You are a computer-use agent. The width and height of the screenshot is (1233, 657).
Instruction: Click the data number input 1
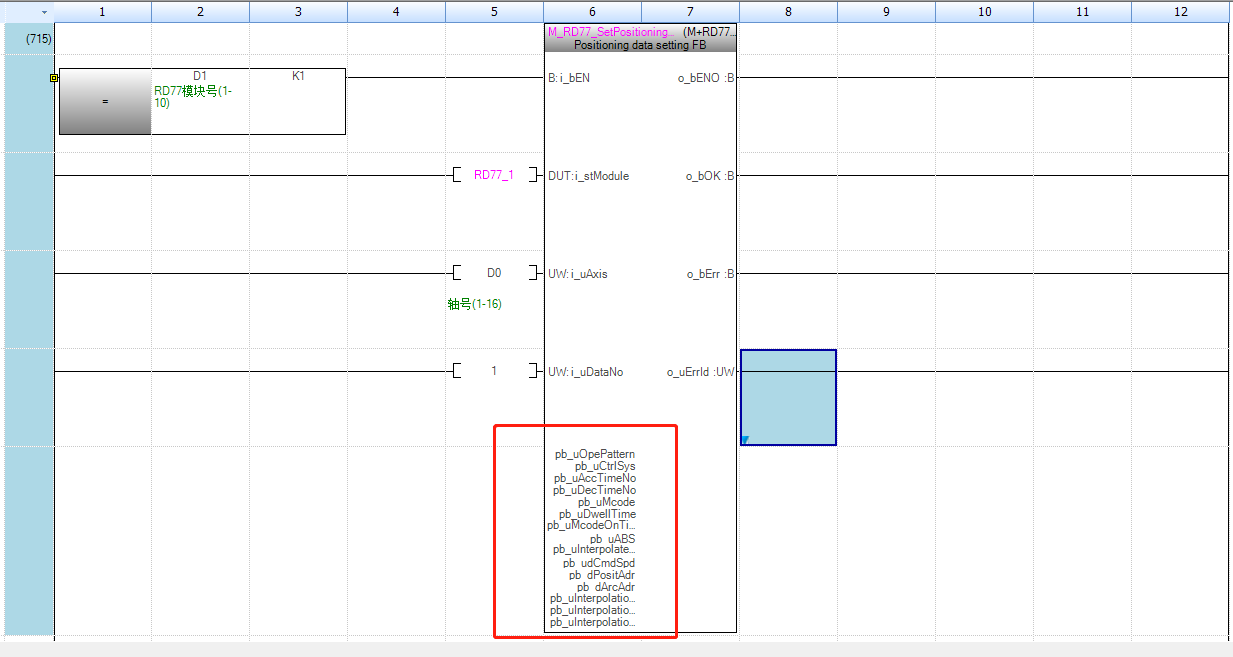coord(494,371)
